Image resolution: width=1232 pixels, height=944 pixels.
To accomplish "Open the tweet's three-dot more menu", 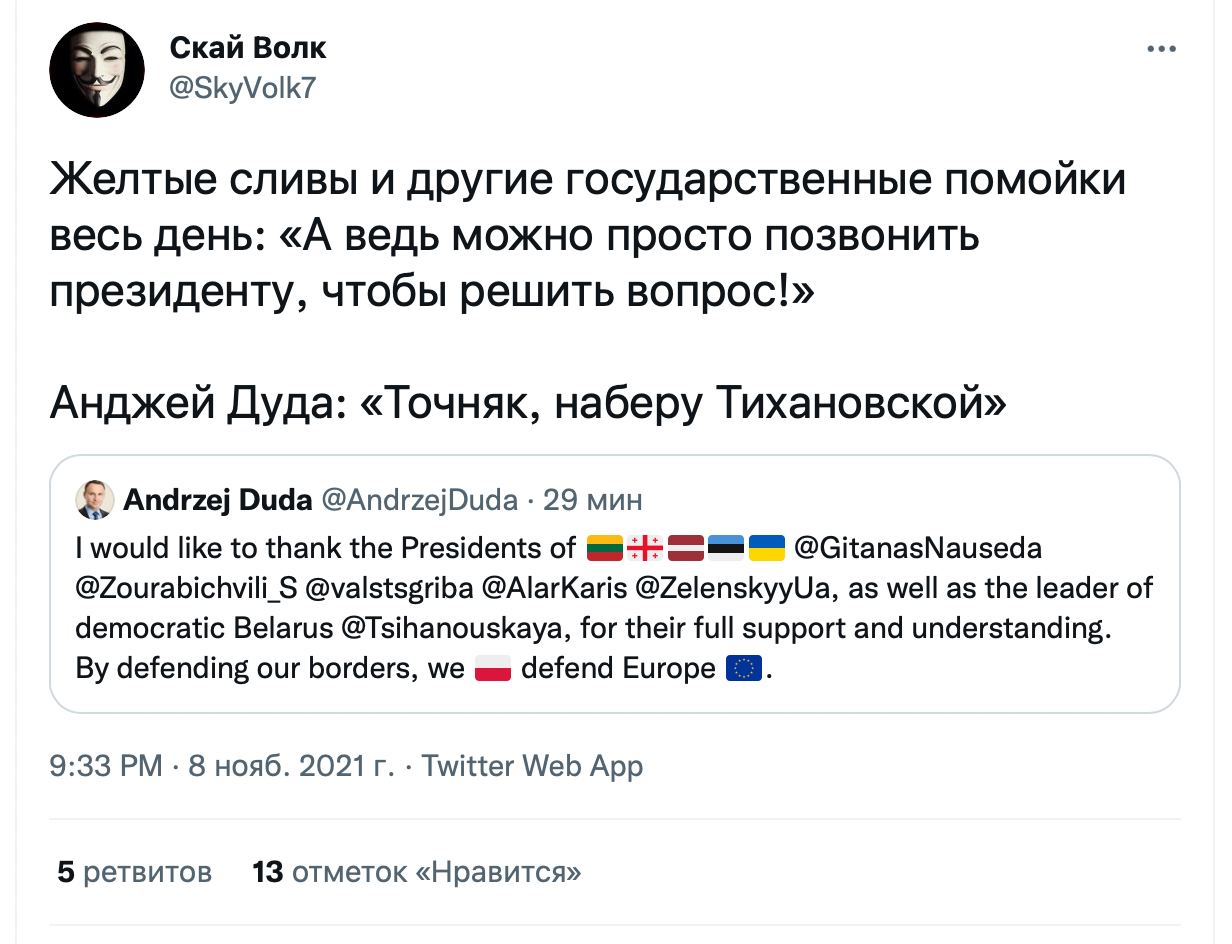I will [x=1161, y=50].
